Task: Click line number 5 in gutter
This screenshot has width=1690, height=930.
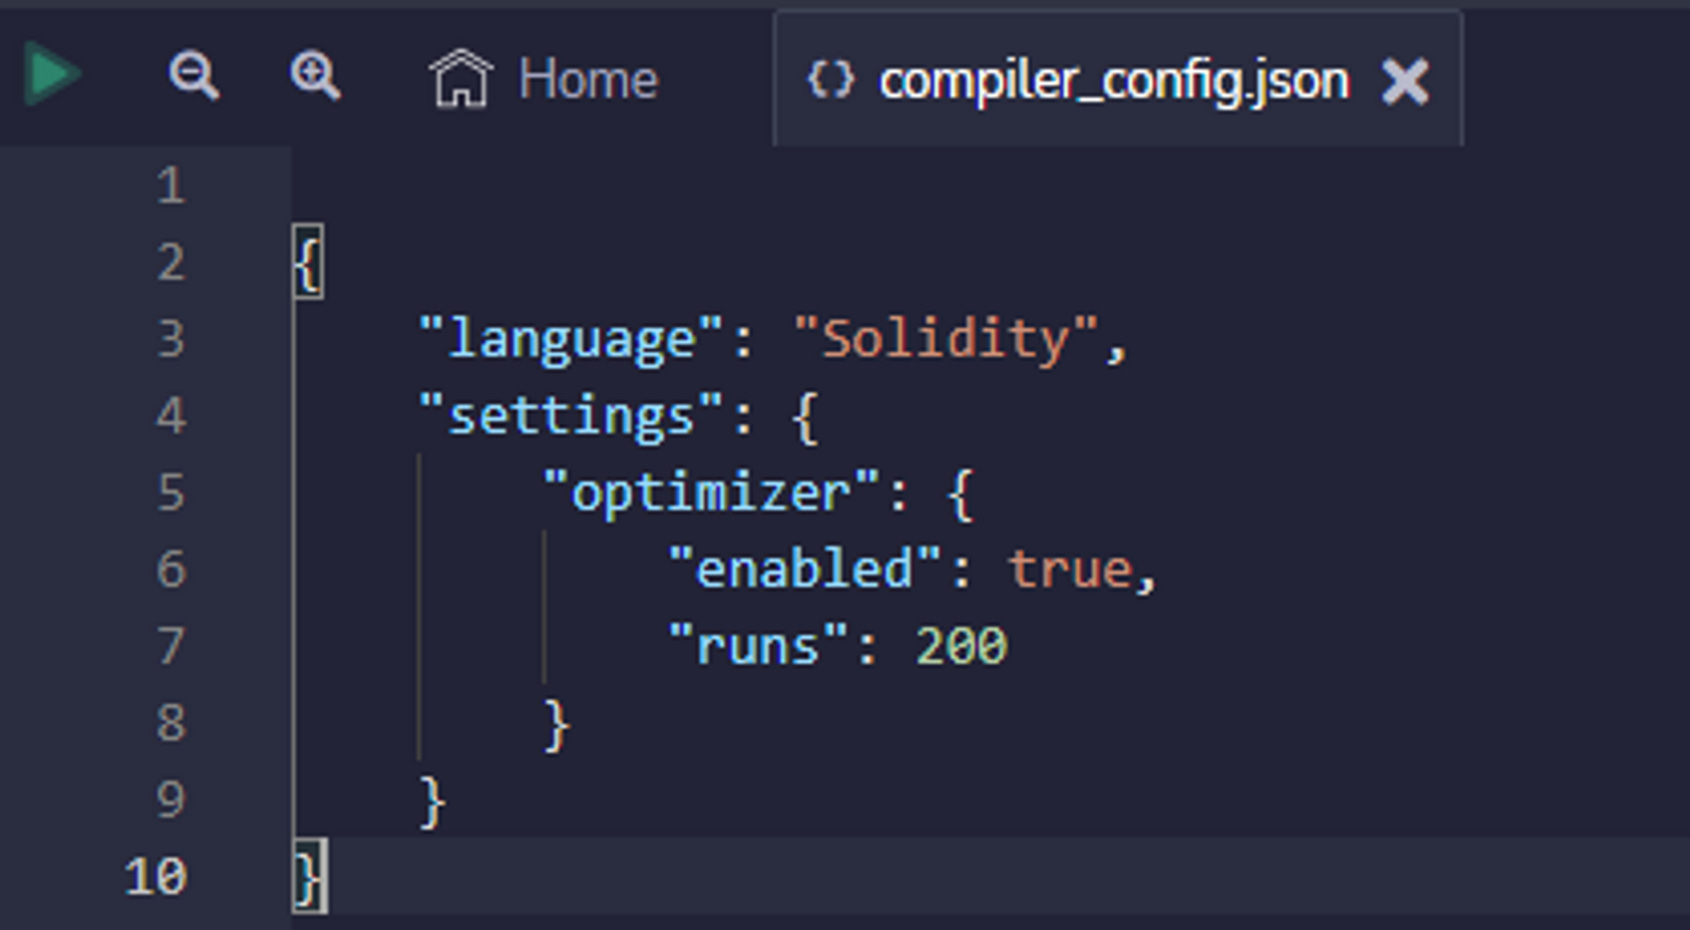Action: coord(171,493)
